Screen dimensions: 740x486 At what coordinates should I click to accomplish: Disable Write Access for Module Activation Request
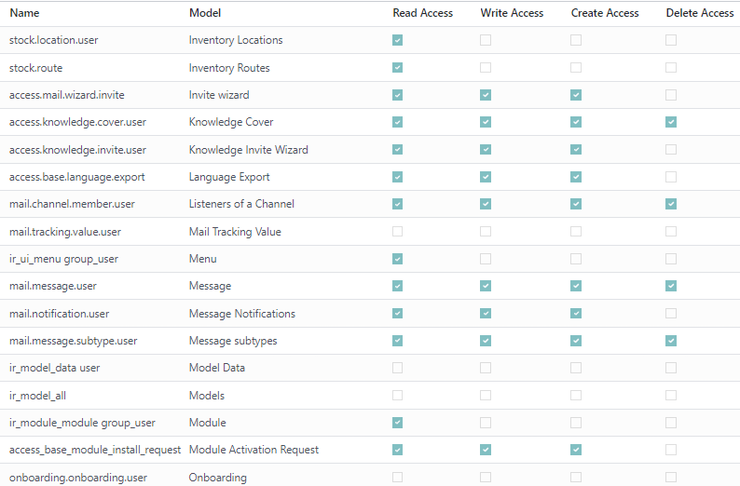tap(485, 450)
